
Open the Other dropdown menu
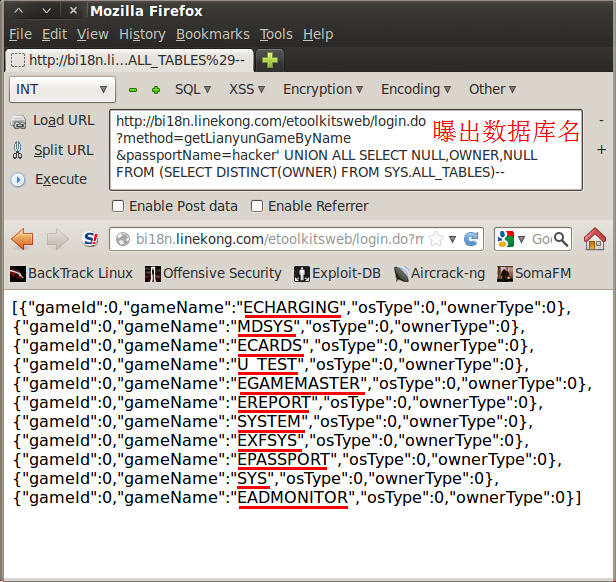[492, 90]
